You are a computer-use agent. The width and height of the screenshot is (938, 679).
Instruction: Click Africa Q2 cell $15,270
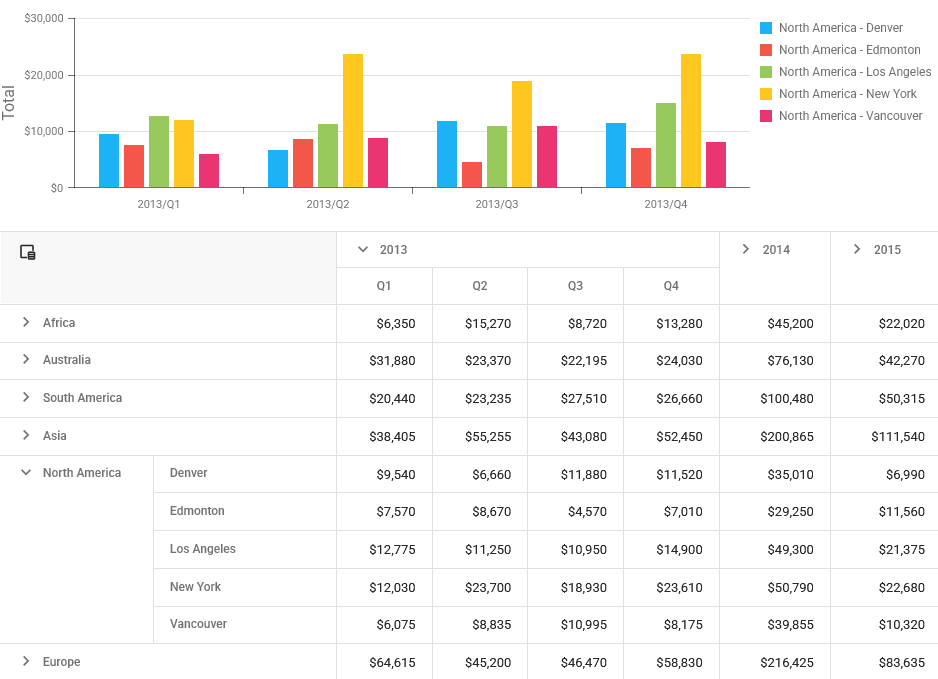point(480,324)
